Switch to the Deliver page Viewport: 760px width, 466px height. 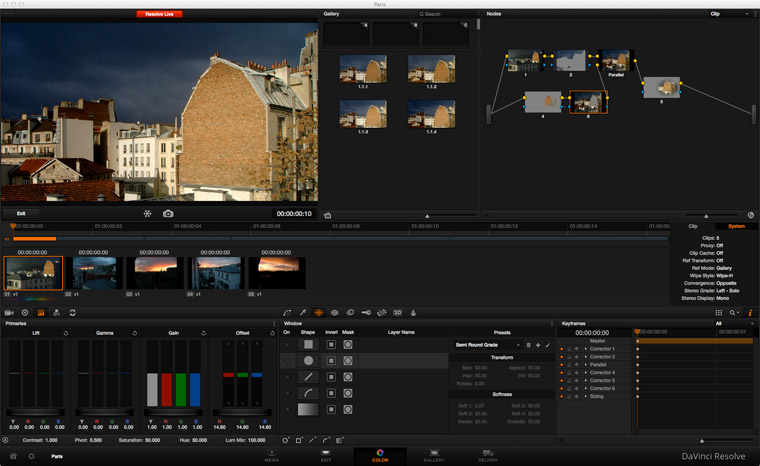tap(488, 456)
